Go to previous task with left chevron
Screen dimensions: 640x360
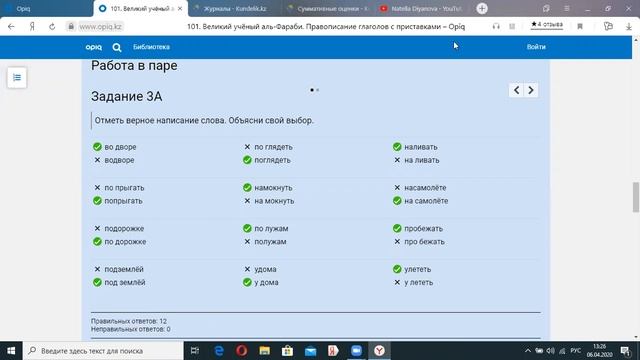click(516, 90)
